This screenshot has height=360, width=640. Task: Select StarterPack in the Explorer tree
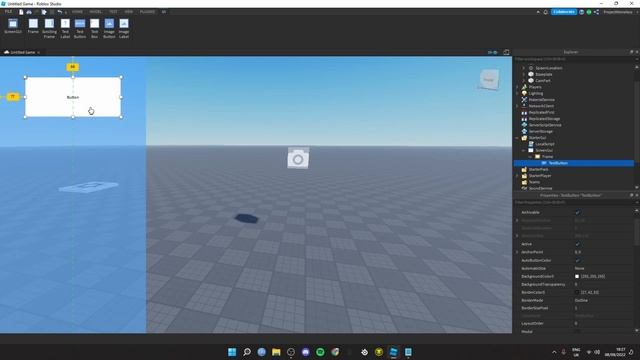point(539,169)
